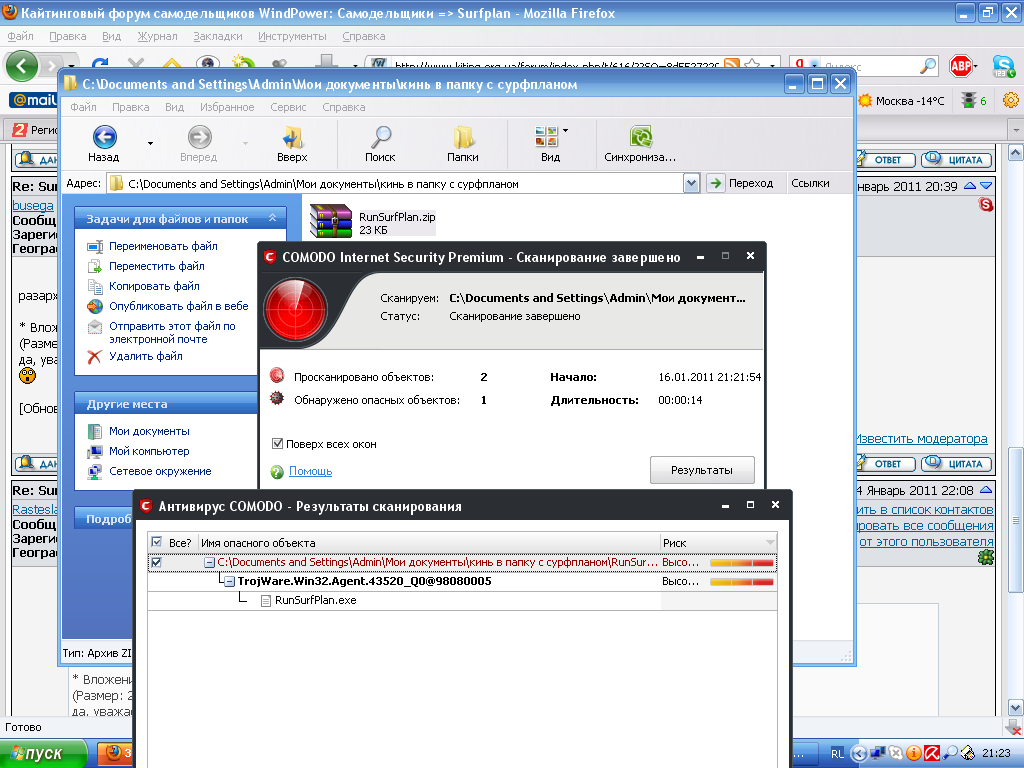Viewport: 1024px width, 768px height.
Task: Click the Результаты button in COMODO
Action: (x=701, y=470)
